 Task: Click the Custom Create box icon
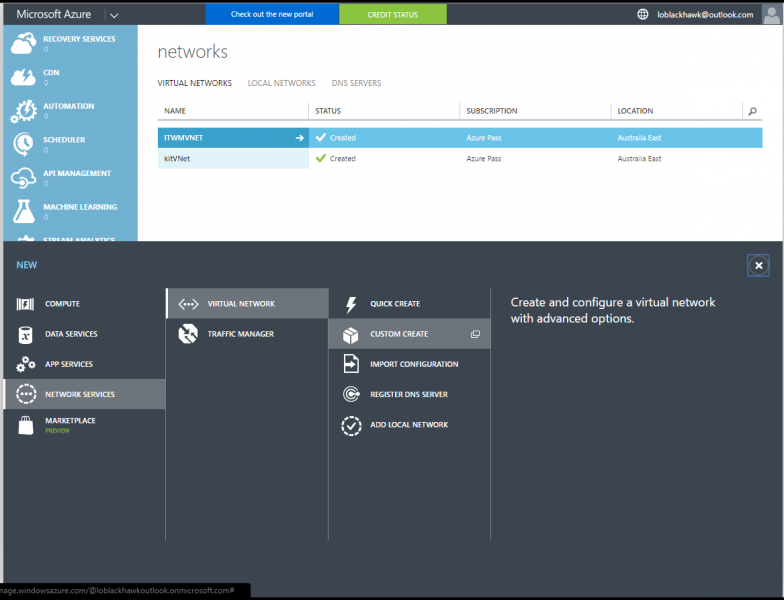click(350, 335)
